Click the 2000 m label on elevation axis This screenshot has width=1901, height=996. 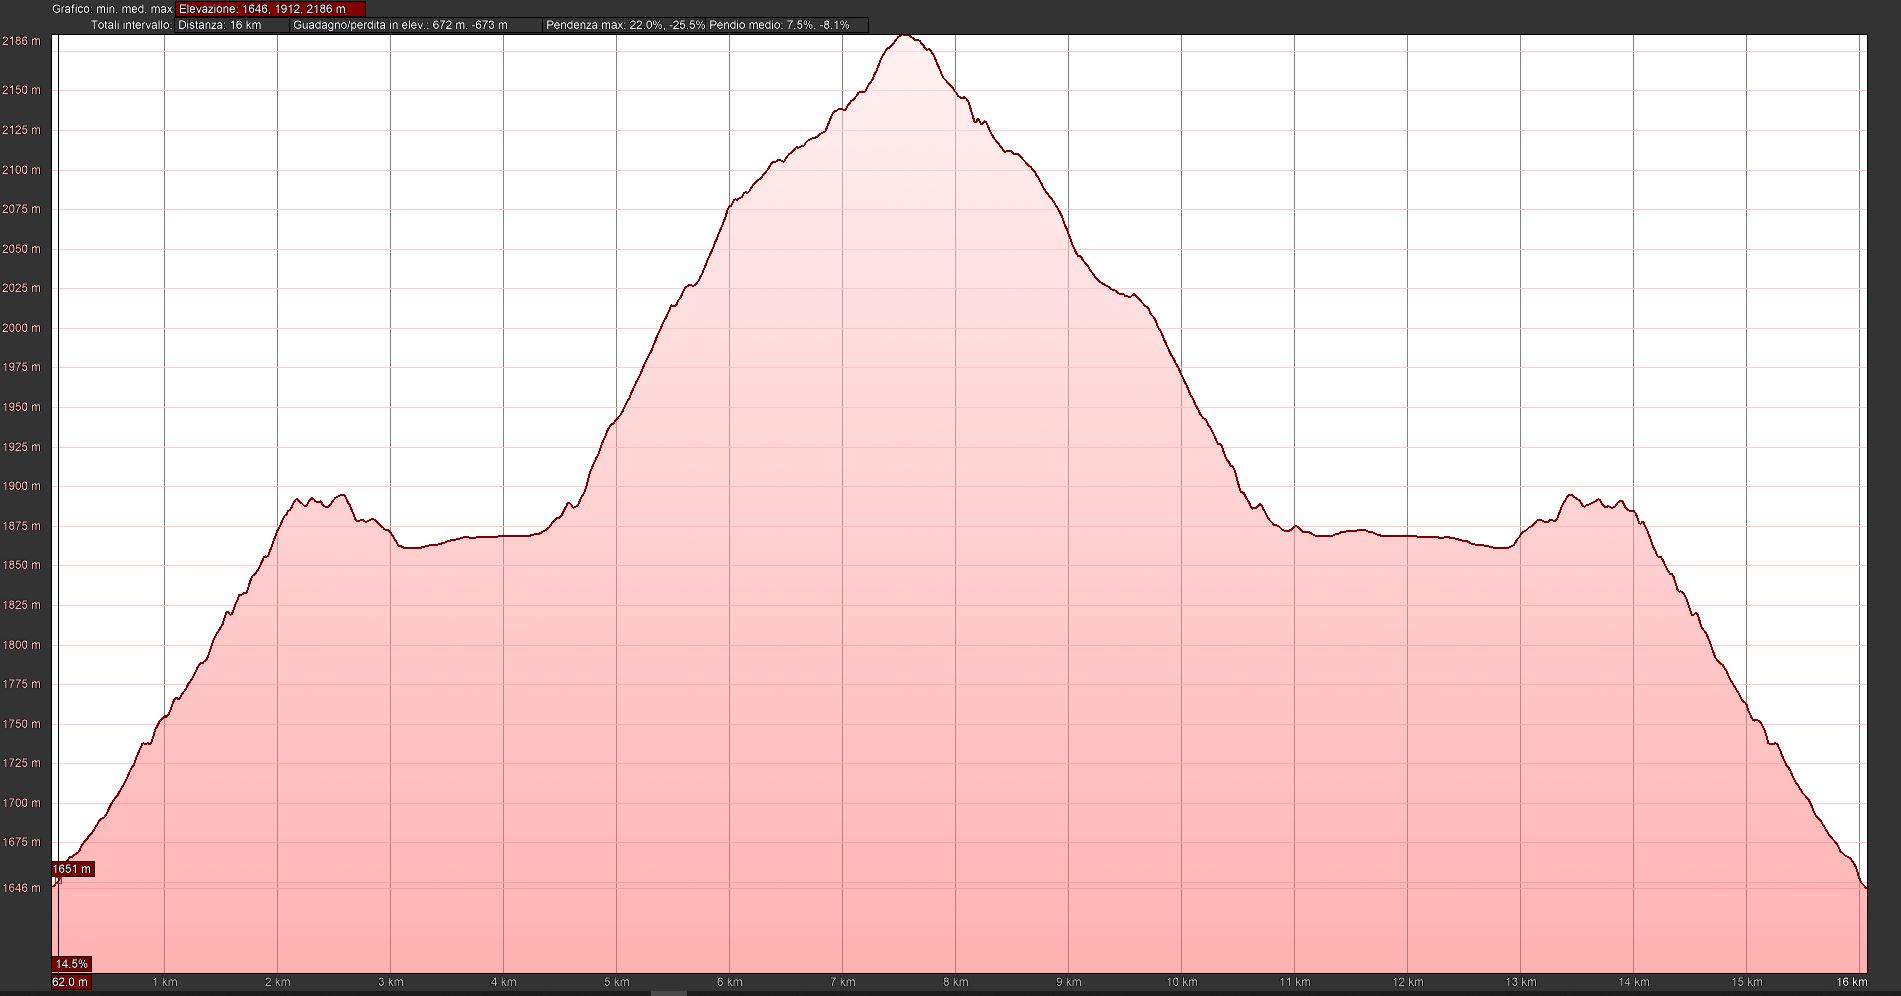tap(21, 328)
